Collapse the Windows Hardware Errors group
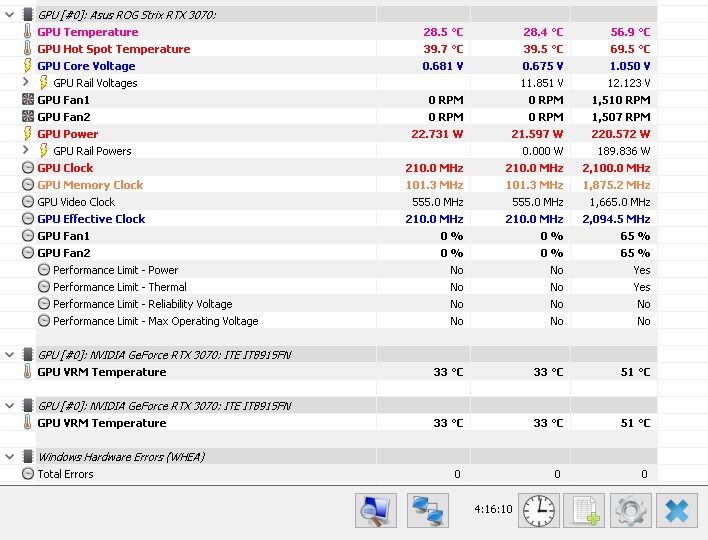The image size is (708, 540). click(9, 457)
